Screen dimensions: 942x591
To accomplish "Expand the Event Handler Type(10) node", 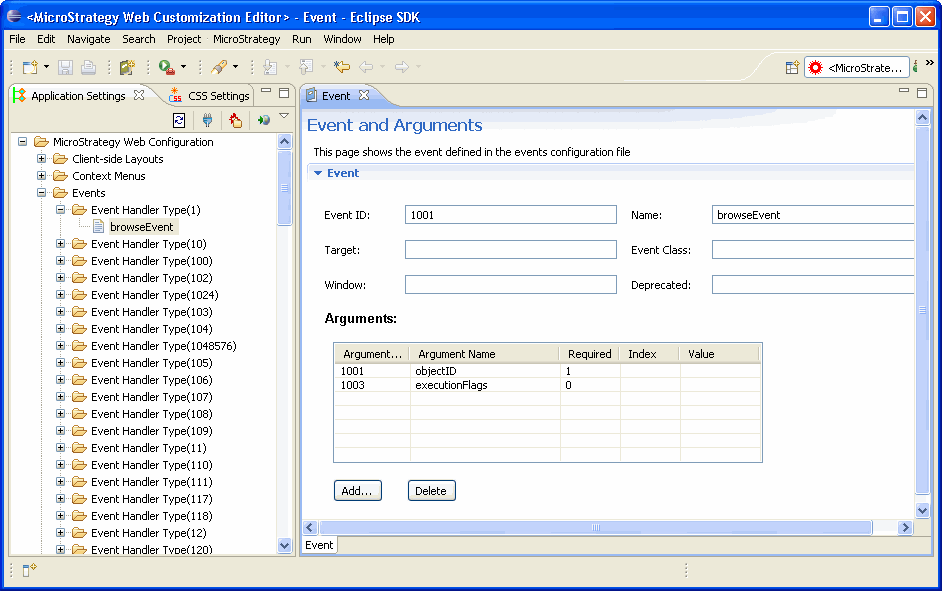I will 61,243.
